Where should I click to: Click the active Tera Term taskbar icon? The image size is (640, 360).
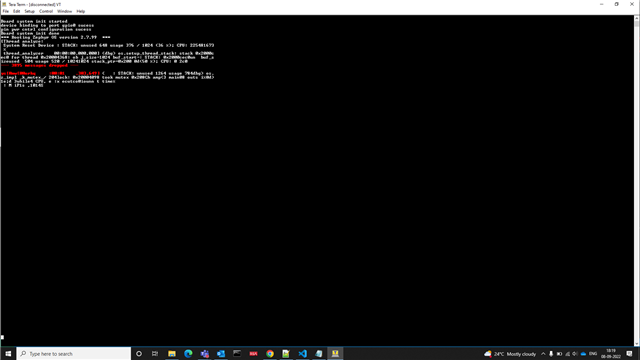click(x=335, y=353)
